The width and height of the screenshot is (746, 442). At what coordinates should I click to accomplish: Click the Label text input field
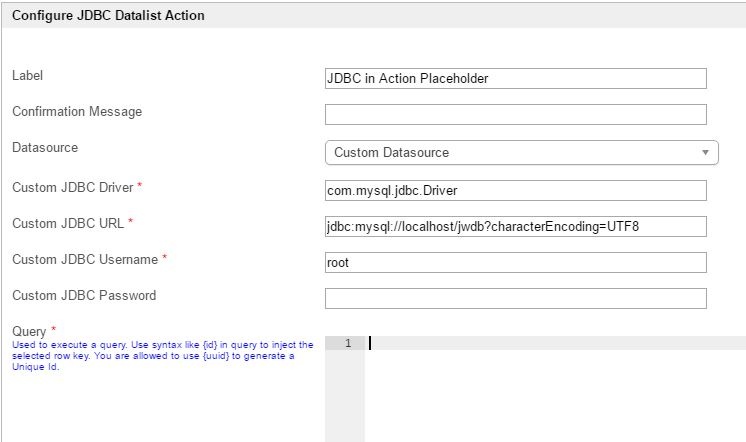(515, 78)
